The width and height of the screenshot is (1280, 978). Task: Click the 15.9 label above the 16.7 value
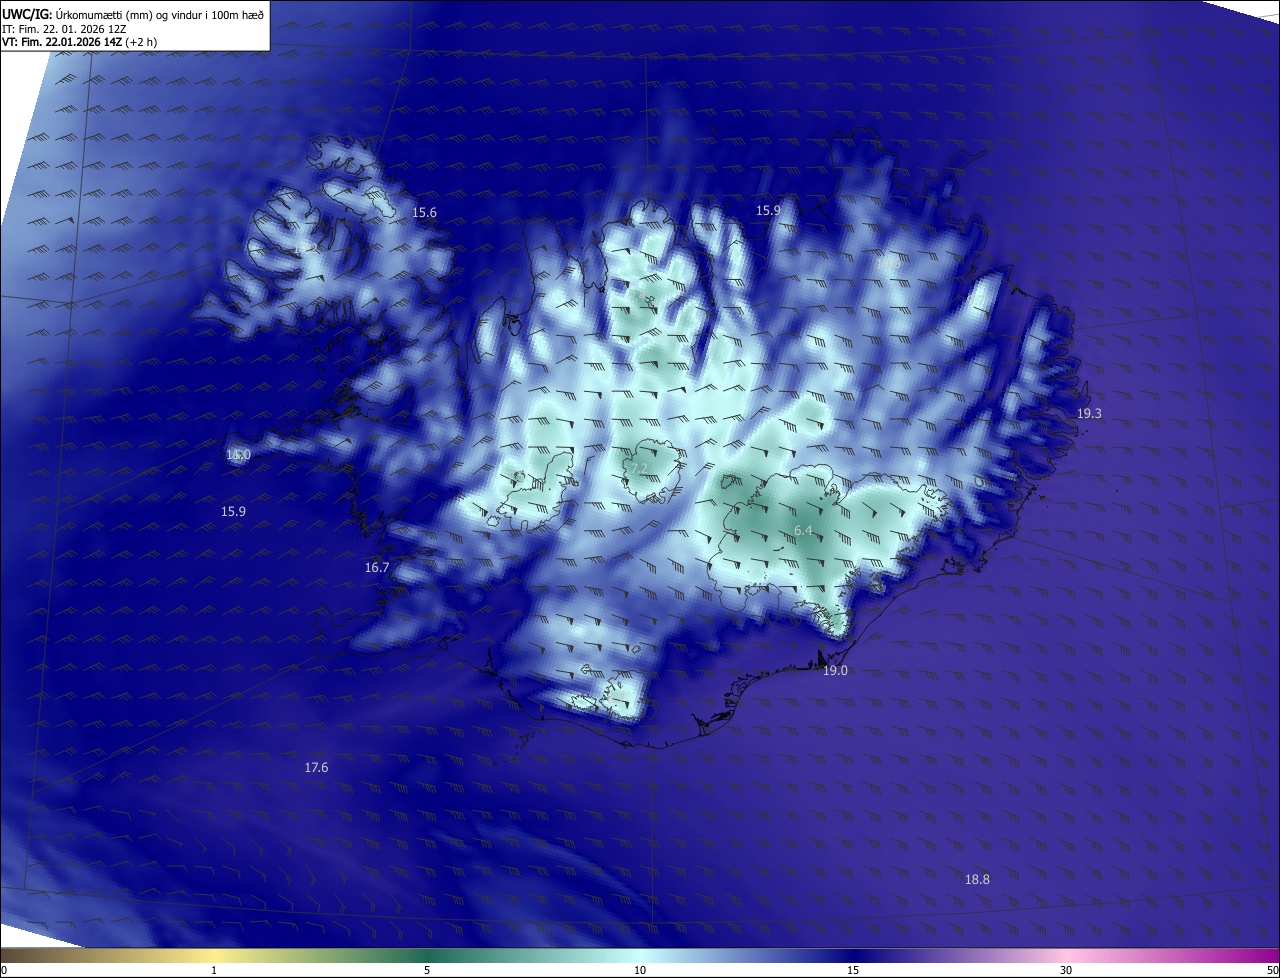[233, 511]
